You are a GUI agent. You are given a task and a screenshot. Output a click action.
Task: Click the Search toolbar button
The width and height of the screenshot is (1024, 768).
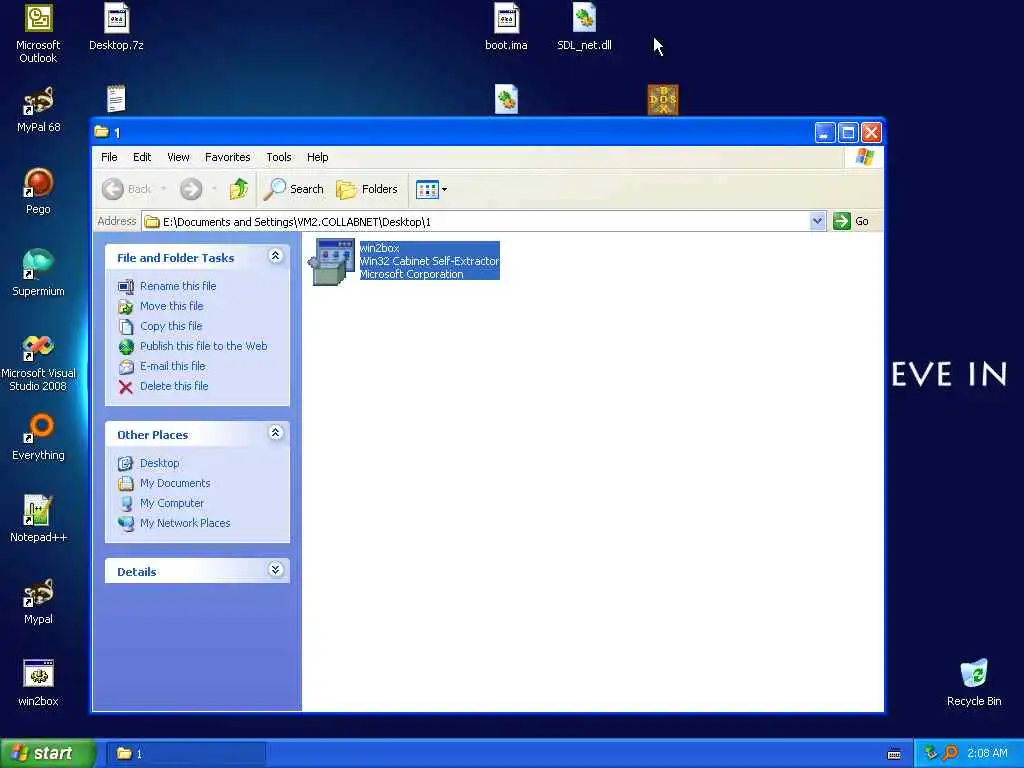coord(294,189)
